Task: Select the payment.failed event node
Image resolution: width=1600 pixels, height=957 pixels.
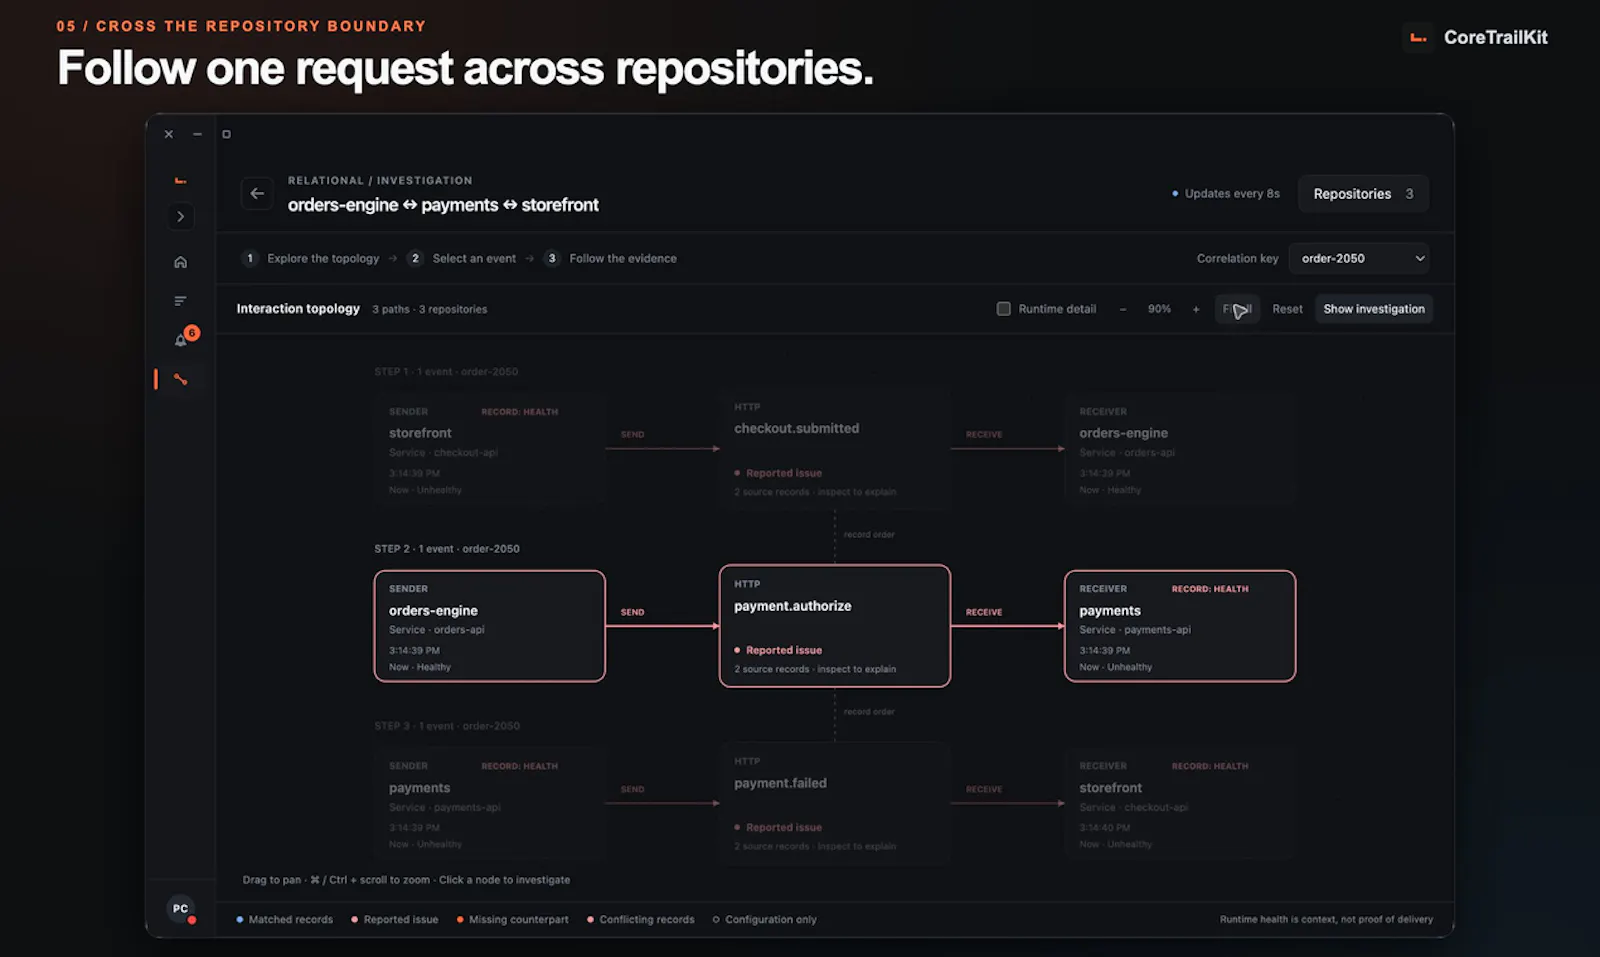Action: pyautogui.click(x=835, y=803)
